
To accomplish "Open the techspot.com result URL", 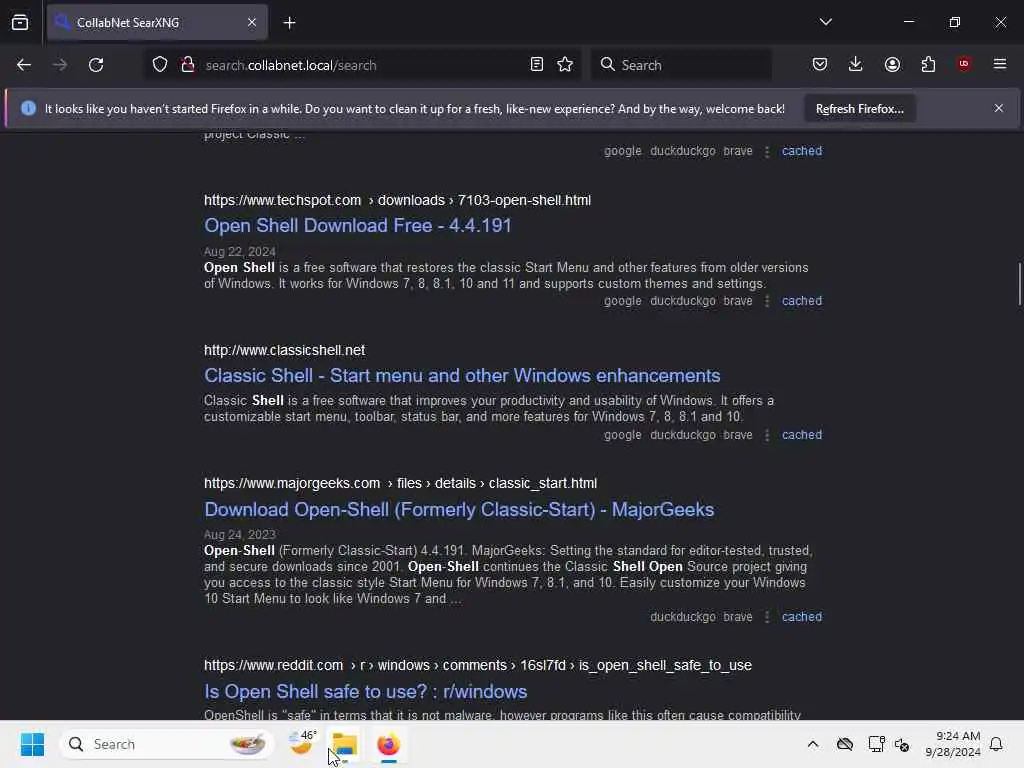I will point(397,200).
